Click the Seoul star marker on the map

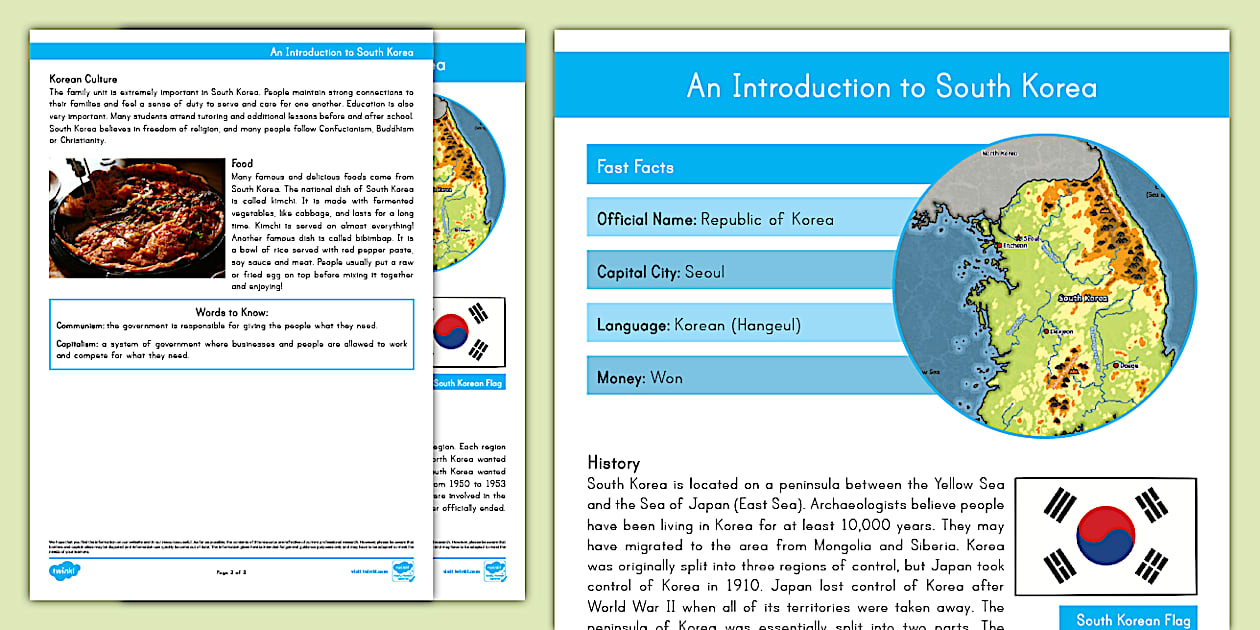1017,238
